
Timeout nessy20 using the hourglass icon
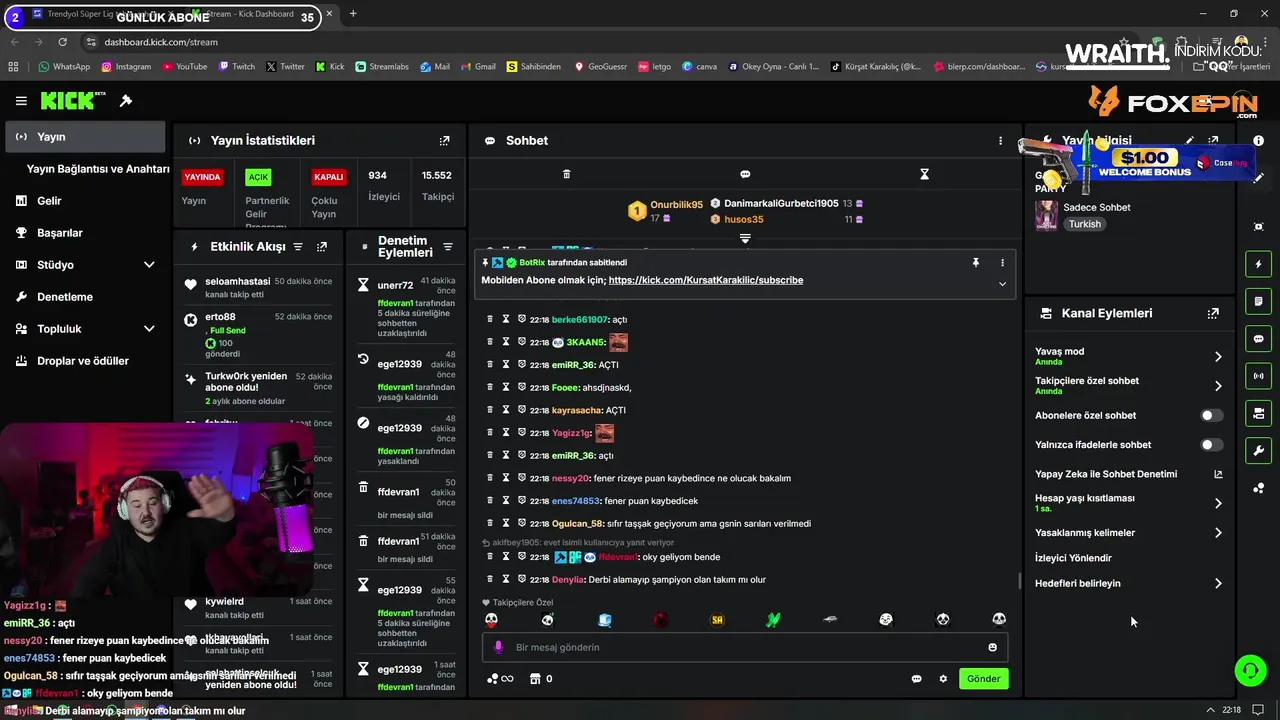tap(506, 478)
